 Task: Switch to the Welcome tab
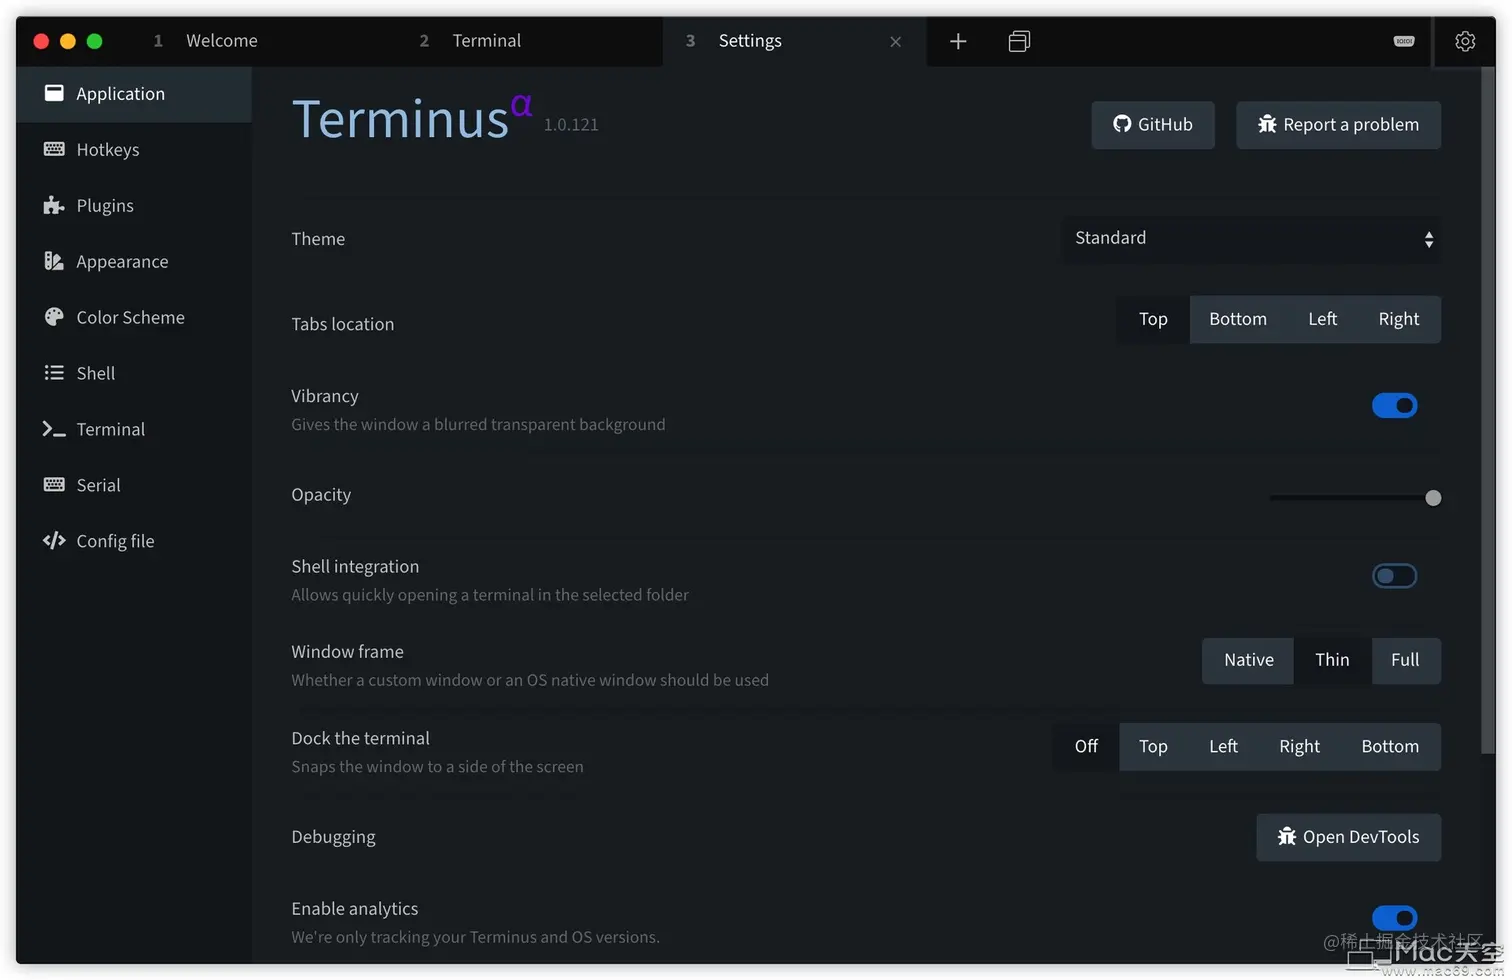click(x=263, y=41)
